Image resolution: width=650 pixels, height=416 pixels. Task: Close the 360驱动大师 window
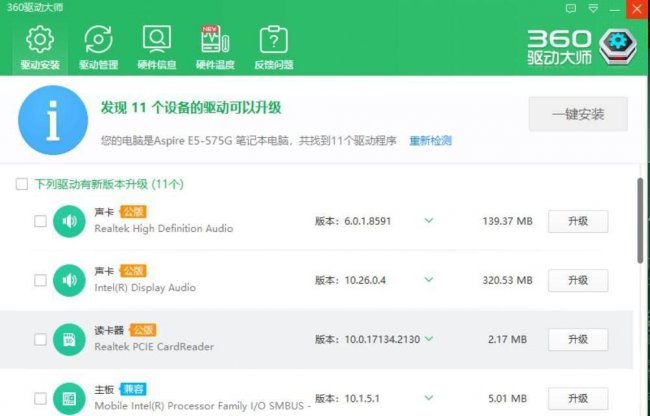(637, 9)
